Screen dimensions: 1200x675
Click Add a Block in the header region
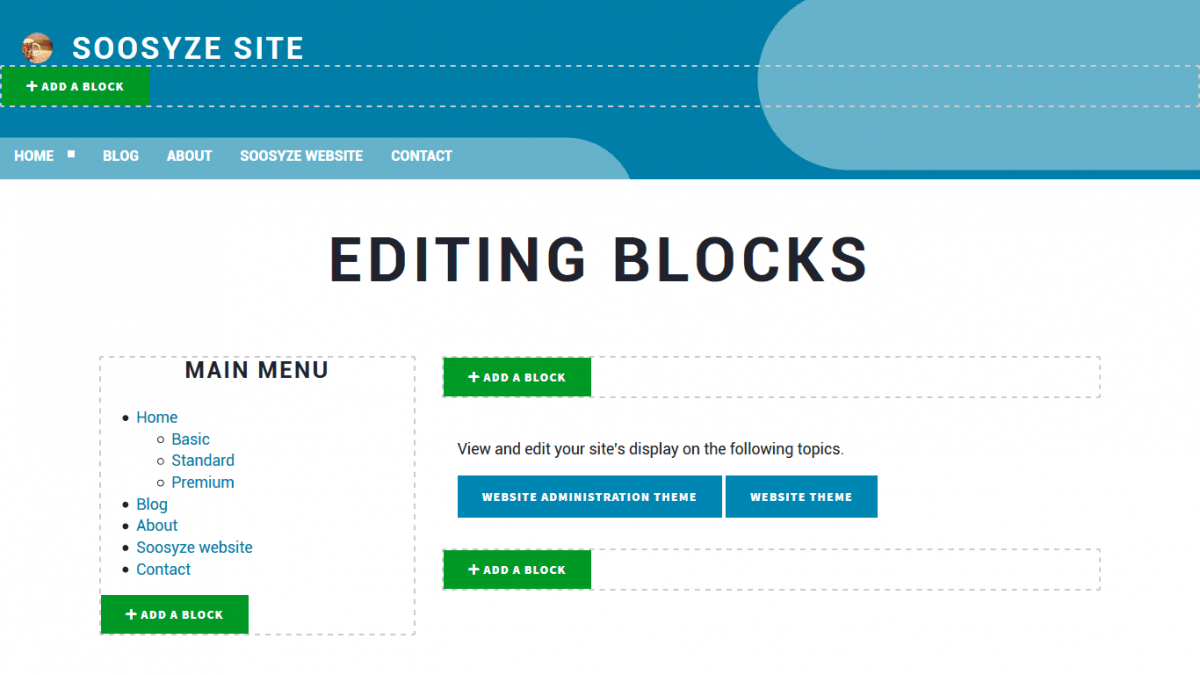coord(75,87)
